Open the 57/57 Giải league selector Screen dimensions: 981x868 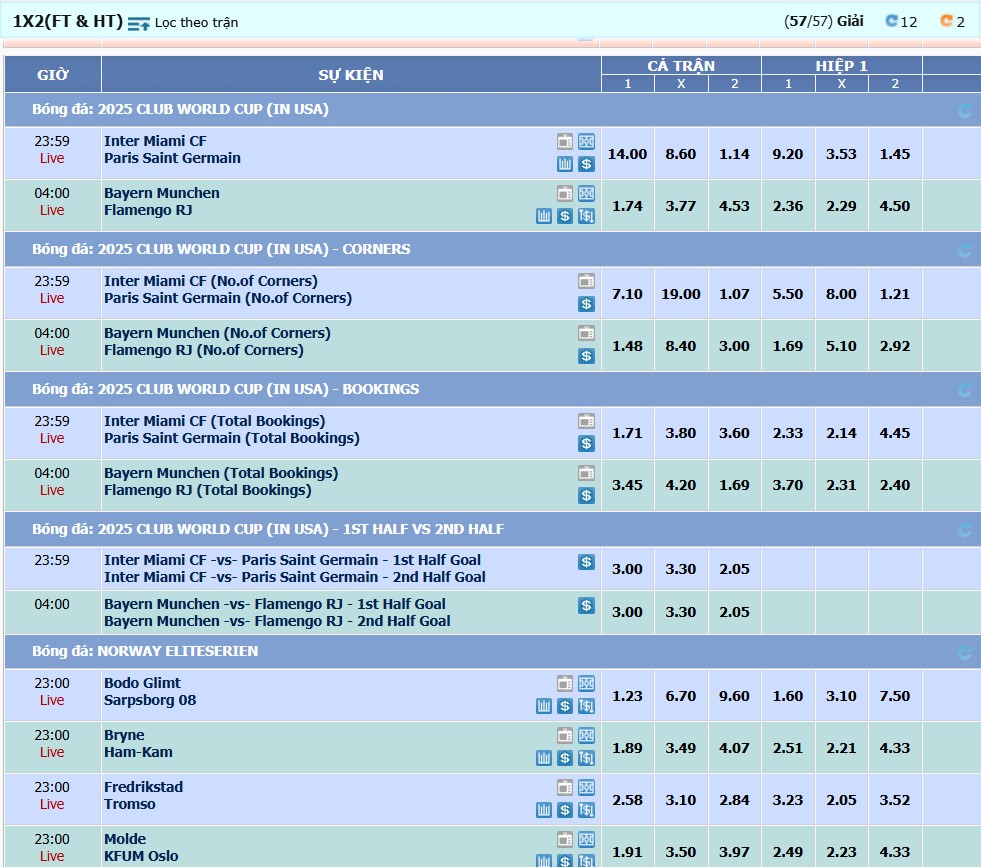tap(824, 21)
